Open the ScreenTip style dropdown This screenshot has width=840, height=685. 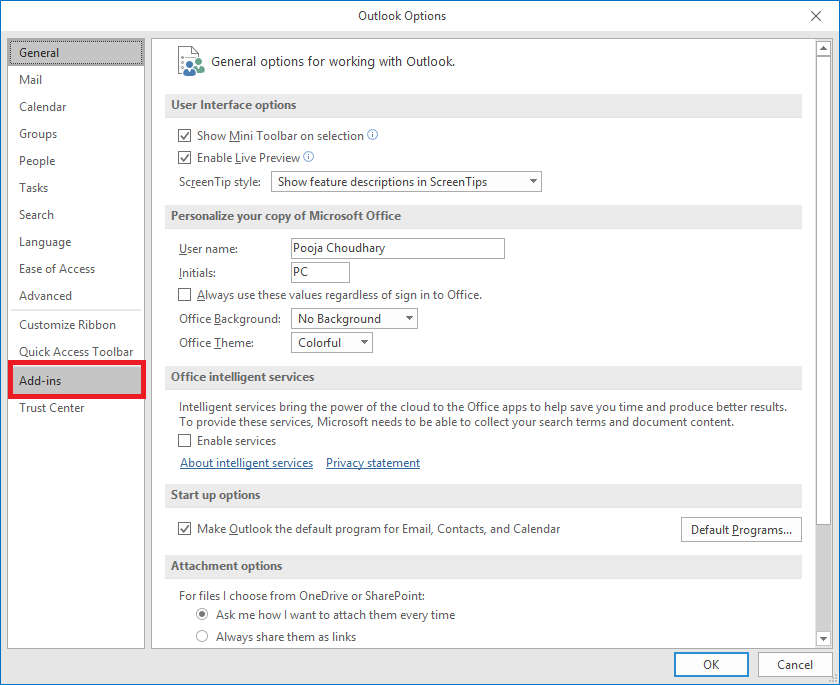pos(406,182)
